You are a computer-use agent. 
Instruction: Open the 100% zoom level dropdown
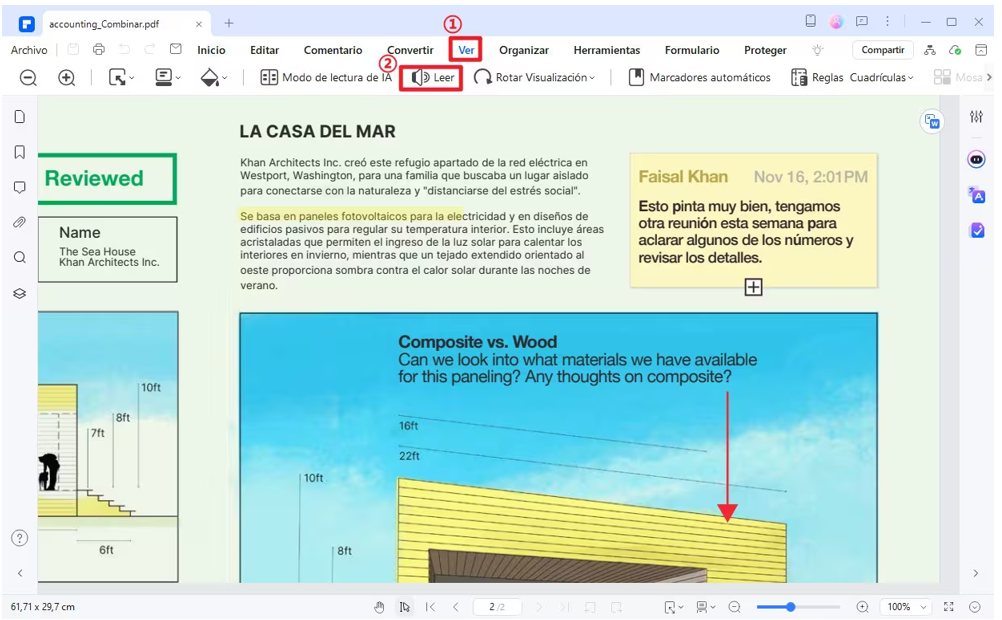[x=906, y=607]
